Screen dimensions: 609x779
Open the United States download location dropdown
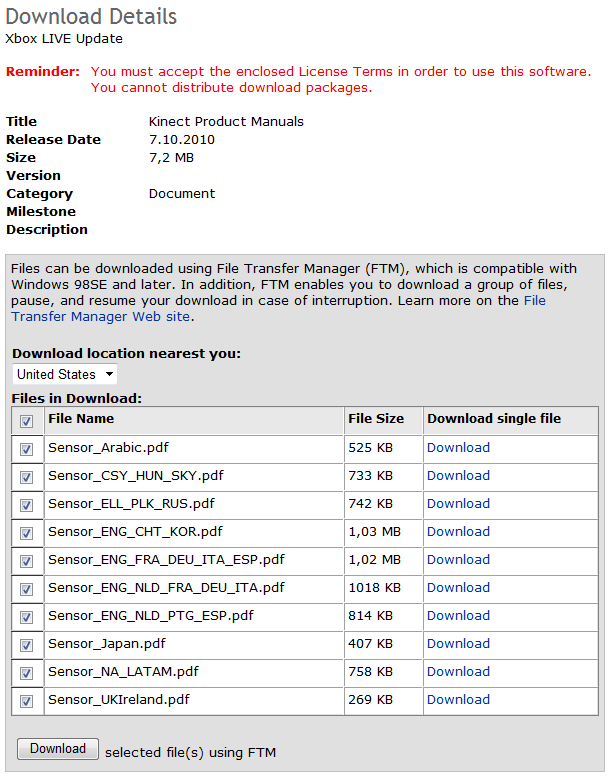point(65,374)
